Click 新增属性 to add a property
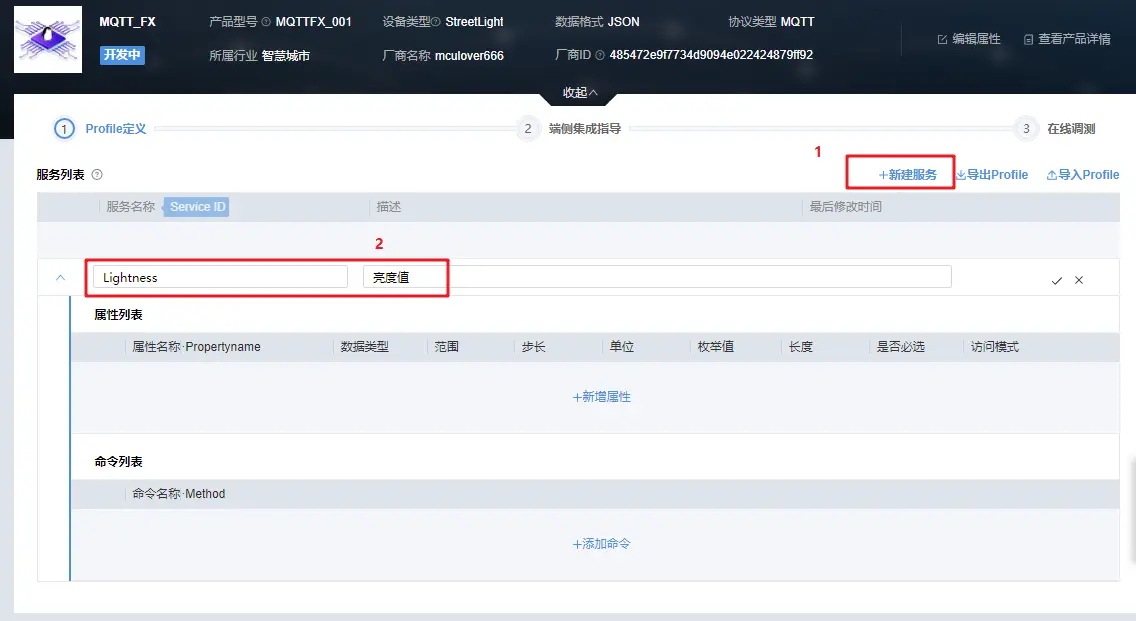1136x621 pixels. pos(601,397)
